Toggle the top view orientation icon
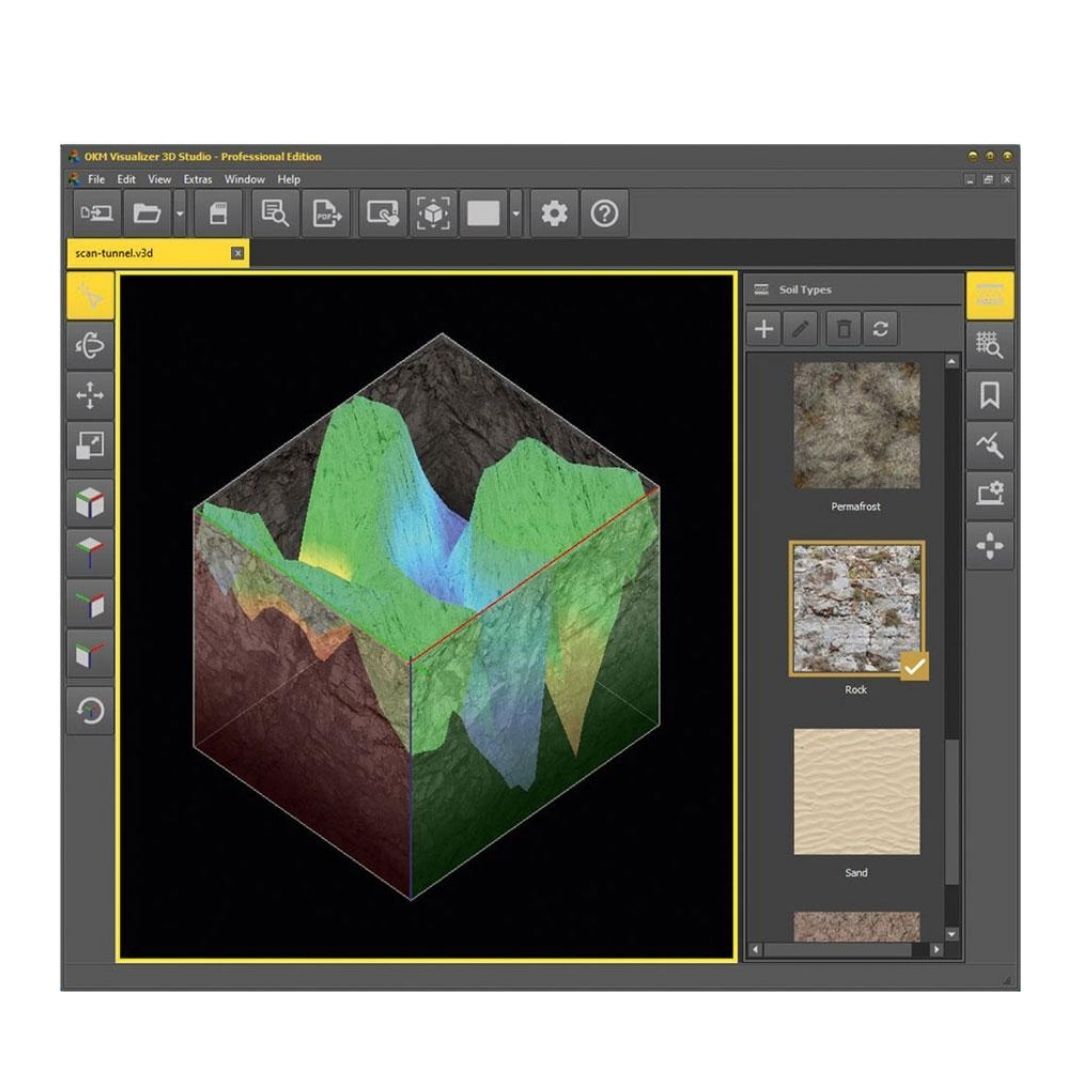Screen dimensions: 1080x1080 90,557
